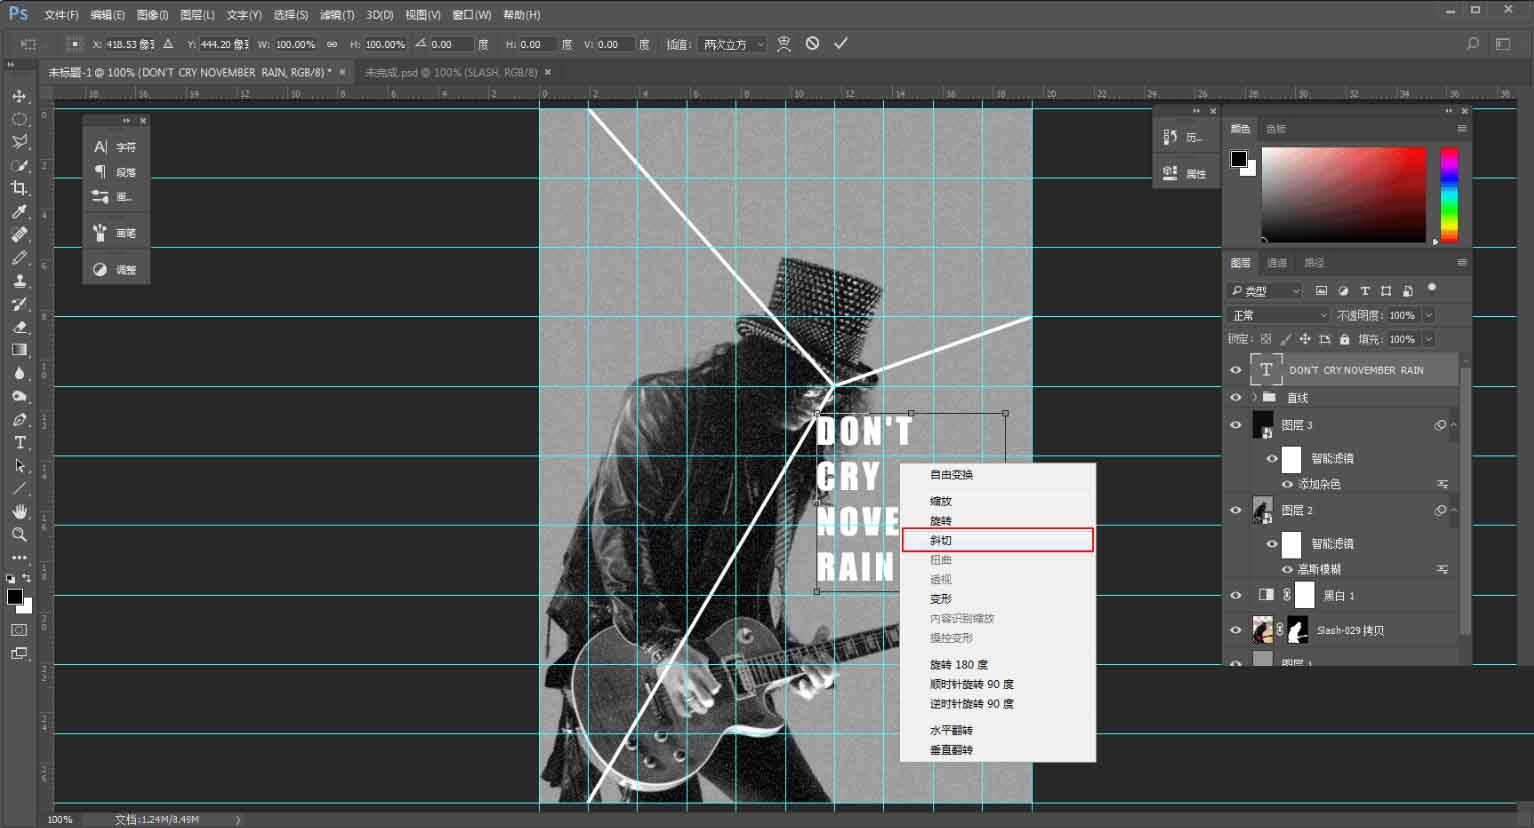Image resolution: width=1534 pixels, height=828 pixels.
Task: Open the Paragraph (段落) panel
Action: (116, 172)
